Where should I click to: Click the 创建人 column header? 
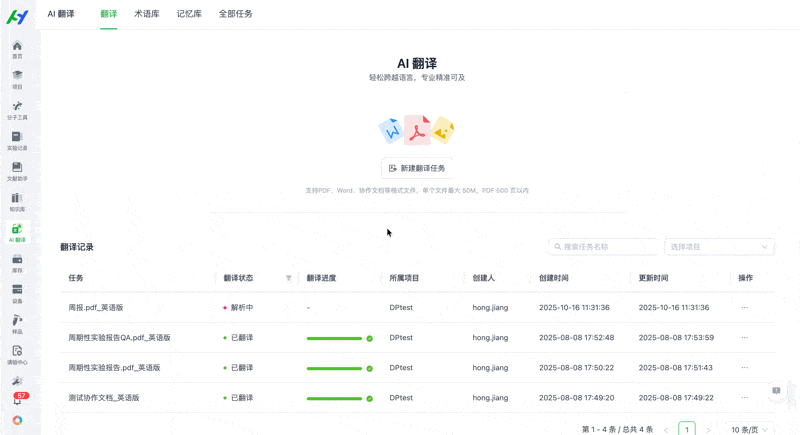[x=484, y=278]
